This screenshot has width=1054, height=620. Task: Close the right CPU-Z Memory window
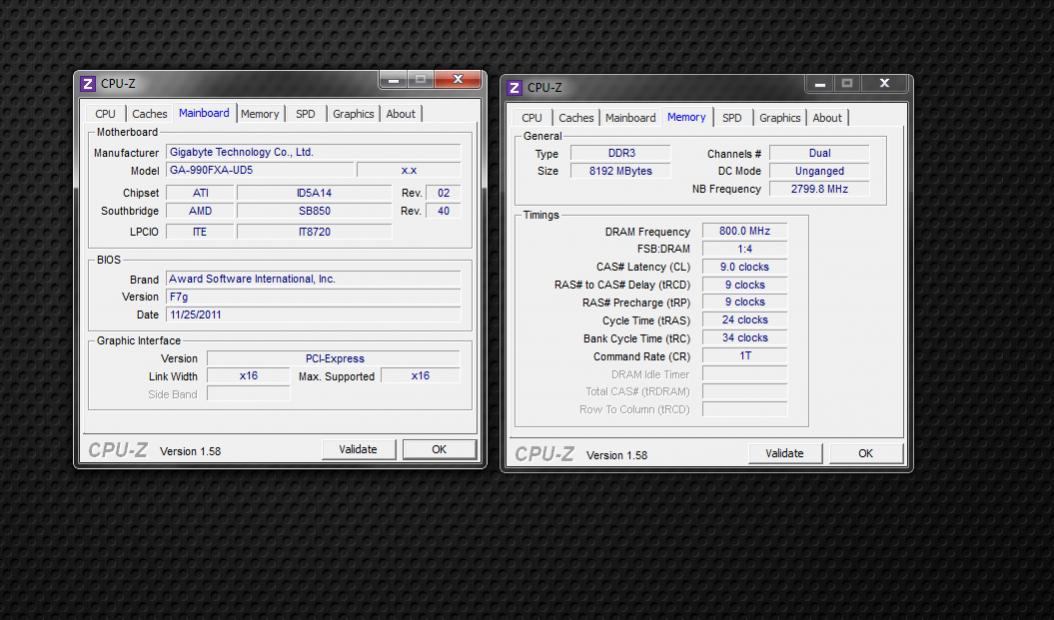(885, 83)
